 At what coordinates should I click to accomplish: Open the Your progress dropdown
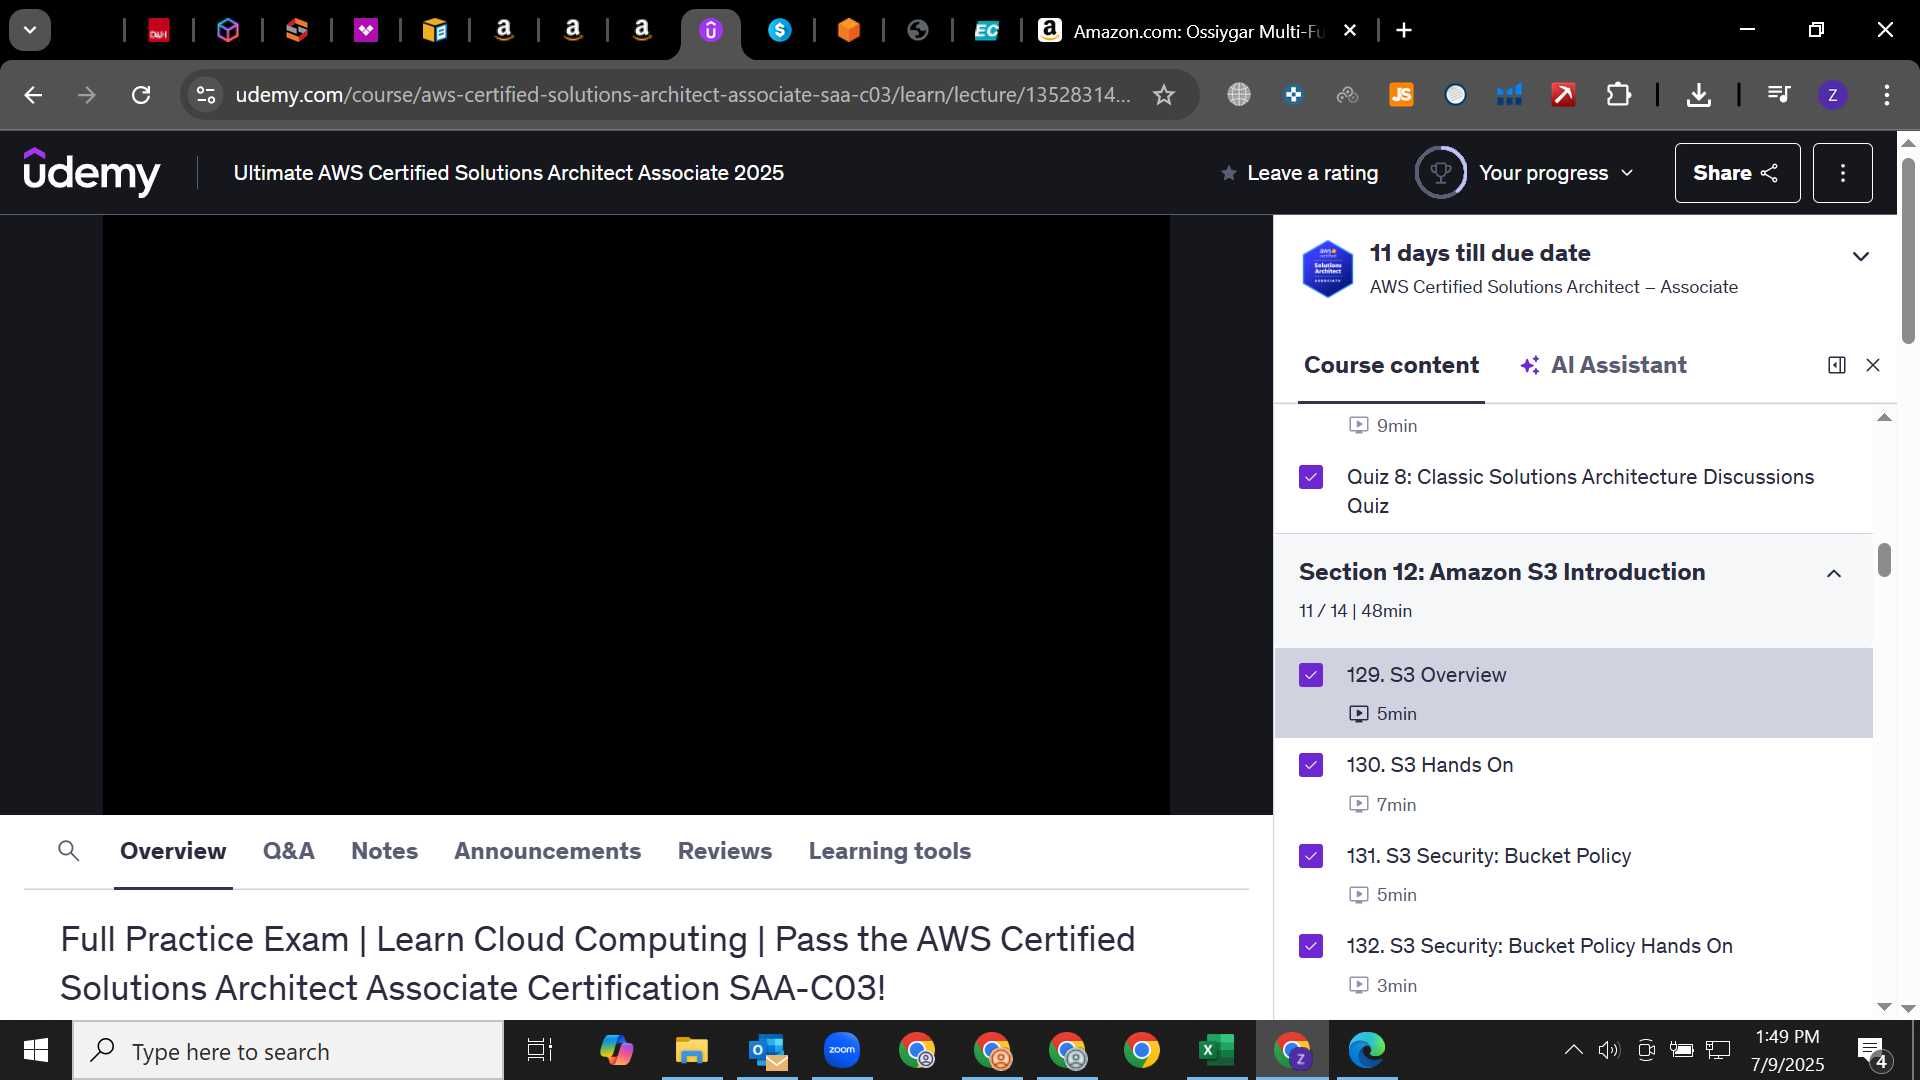tap(1555, 173)
